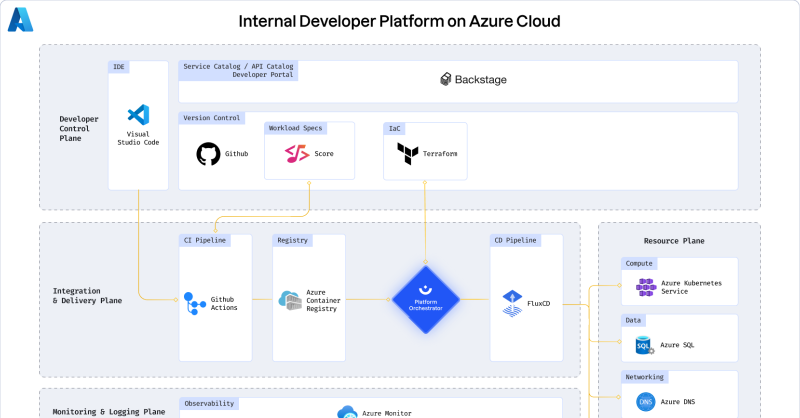Viewport: 800px width, 418px height.
Task: Click the Version Control label
Action: [212, 118]
